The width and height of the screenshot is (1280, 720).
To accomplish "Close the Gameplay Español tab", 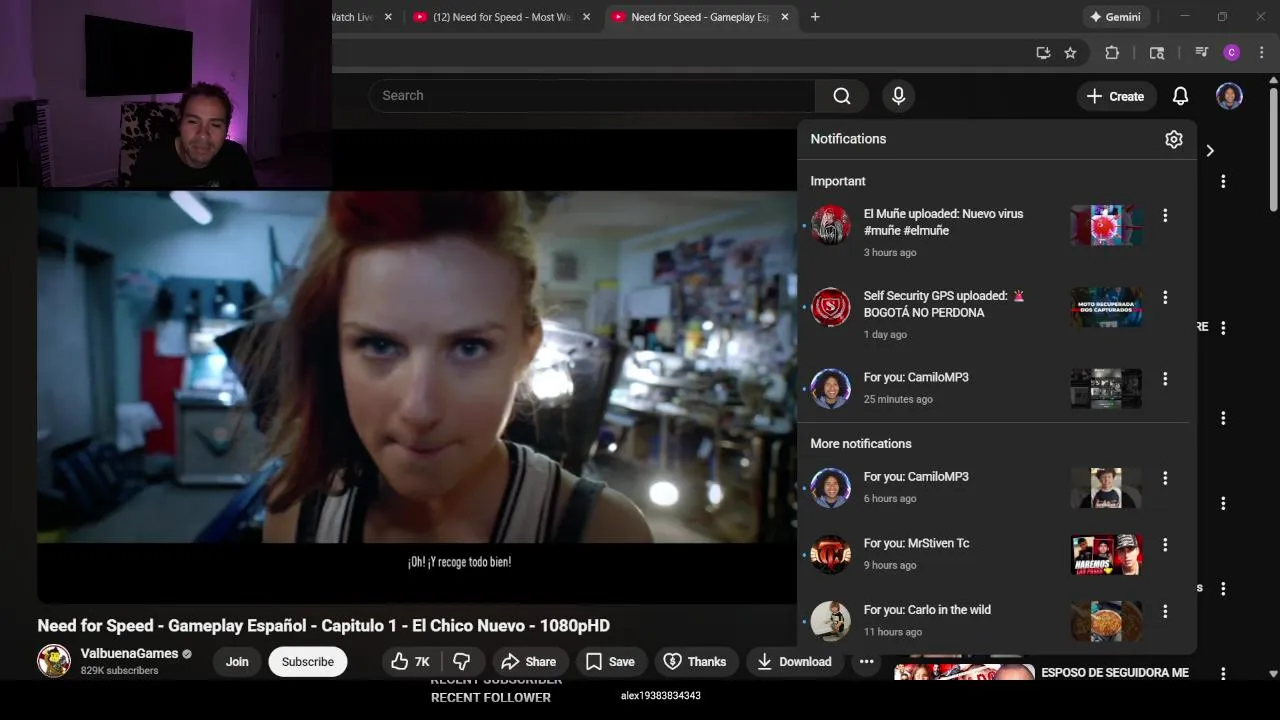I will pyautogui.click(x=785, y=17).
